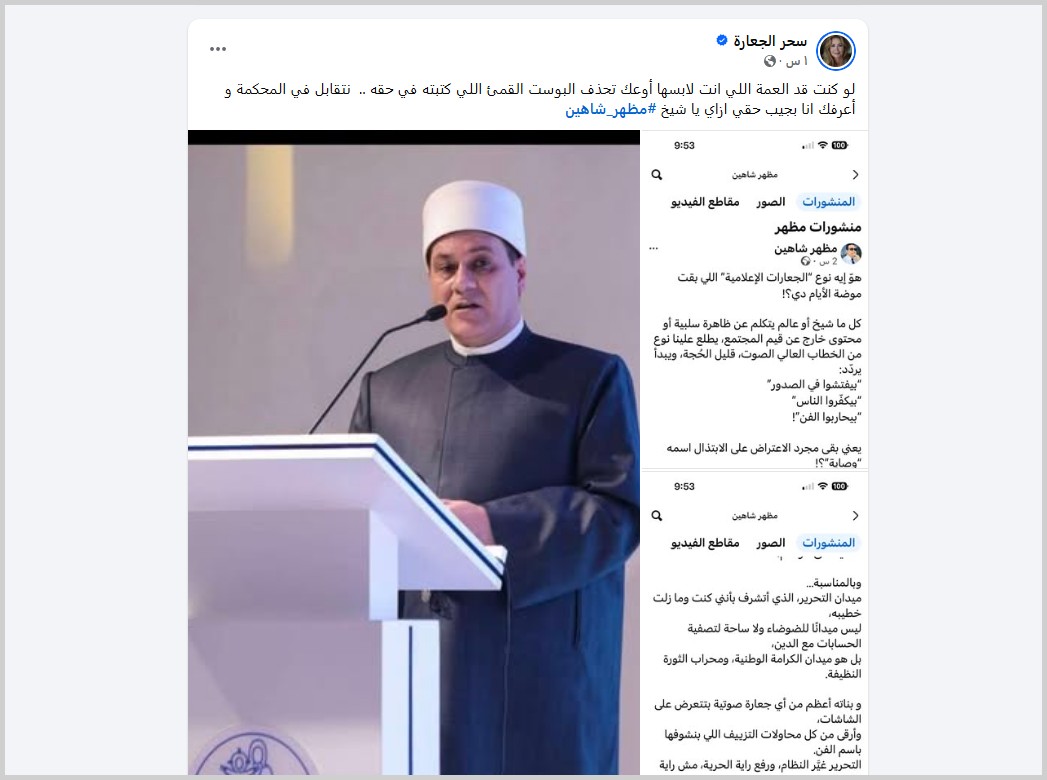Image resolution: width=1047 pixels, height=780 pixels.
Task: Click search magnifier in top screenshot
Action: (657, 175)
